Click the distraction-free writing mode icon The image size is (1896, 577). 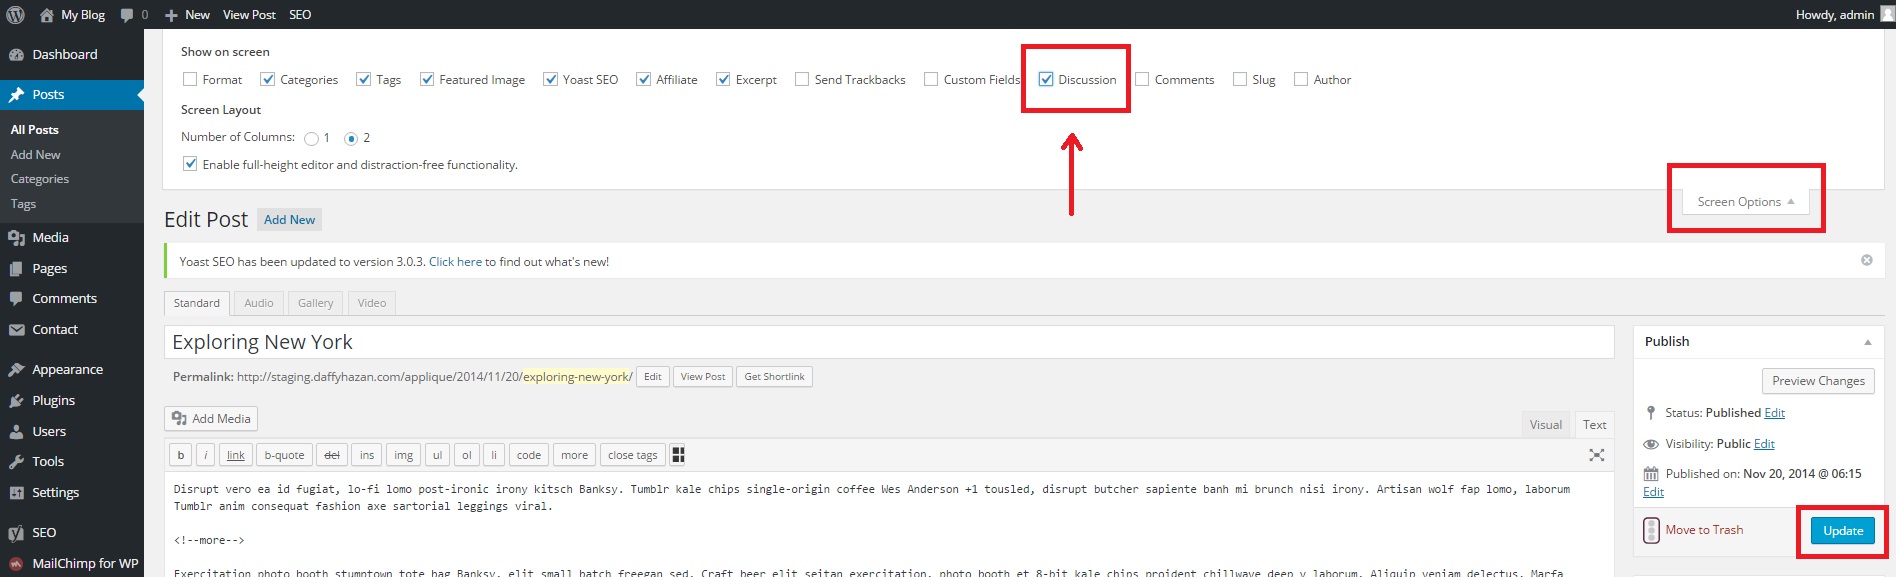click(x=1596, y=455)
